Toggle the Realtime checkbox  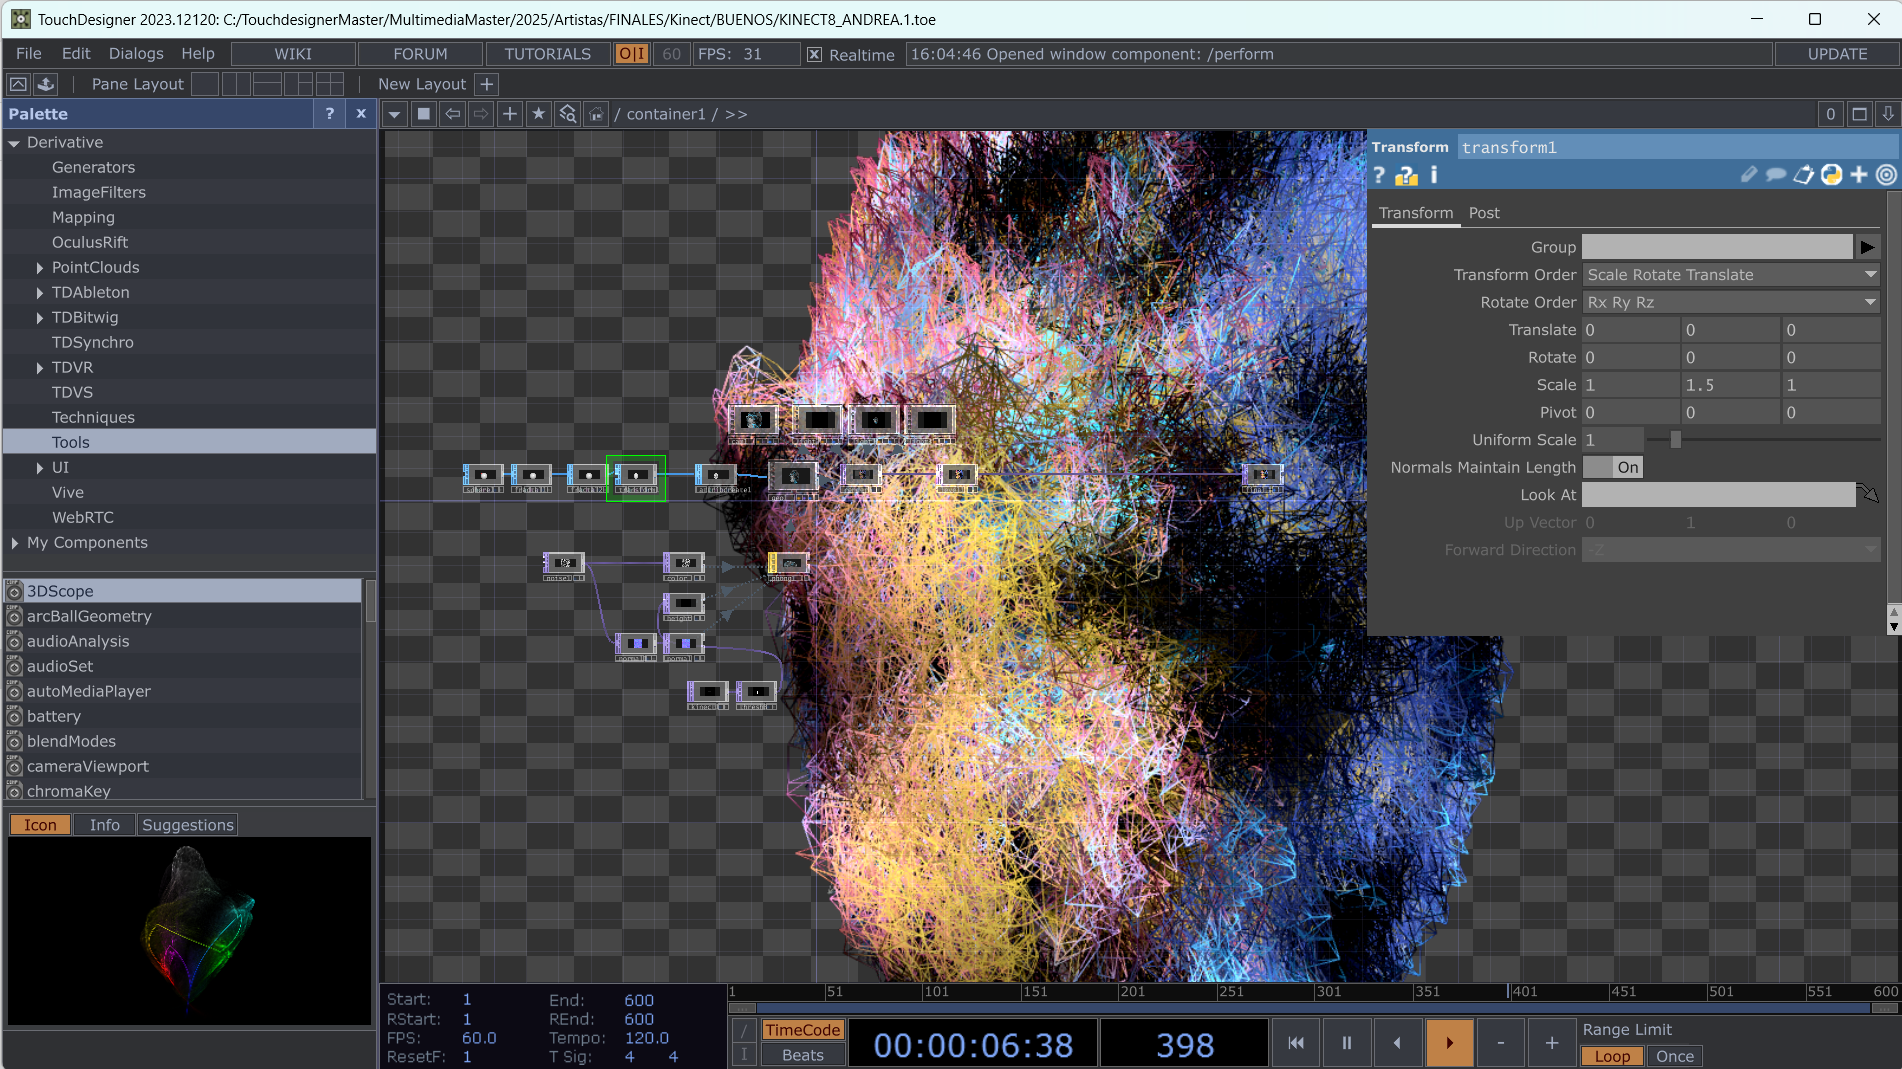(815, 55)
